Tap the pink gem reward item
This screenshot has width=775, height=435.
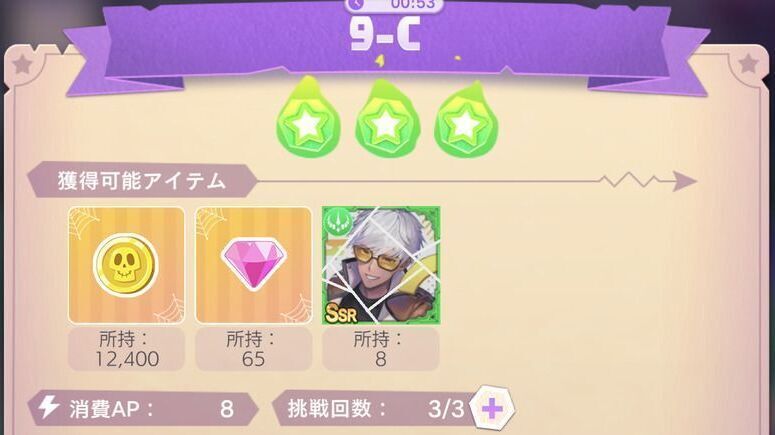pos(254,265)
